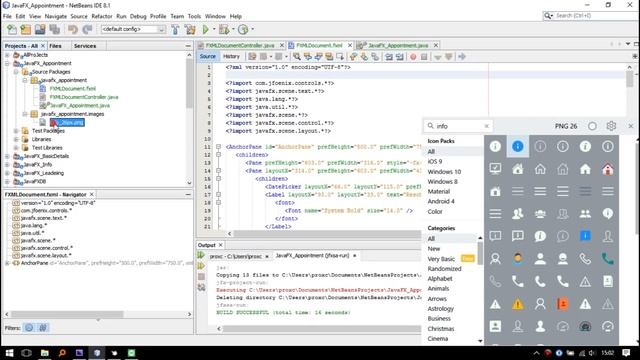Expand the JavaFX_BasicDetails project
The height and width of the screenshot is (360, 640).
pos(7,156)
